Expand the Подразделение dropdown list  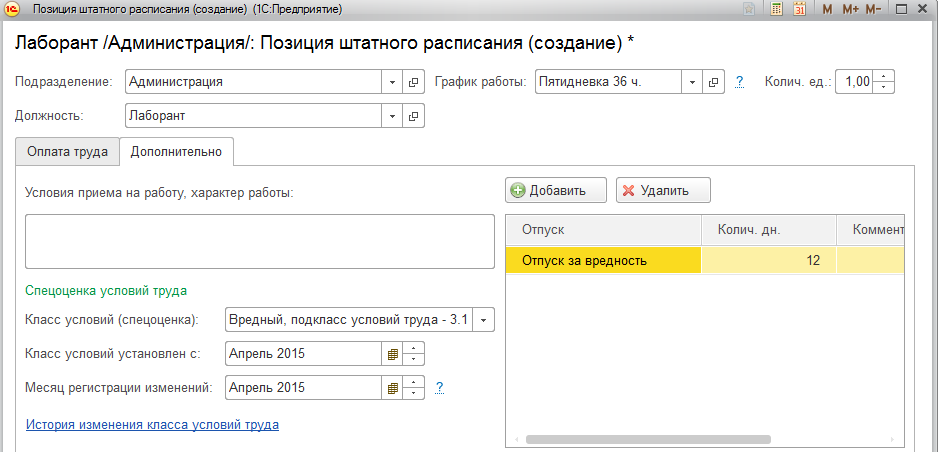tap(392, 82)
